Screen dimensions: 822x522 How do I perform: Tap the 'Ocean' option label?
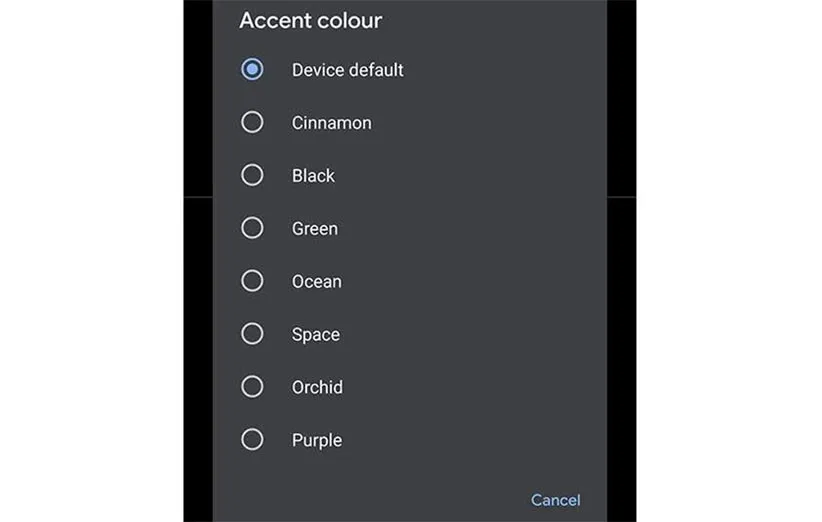click(x=316, y=282)
